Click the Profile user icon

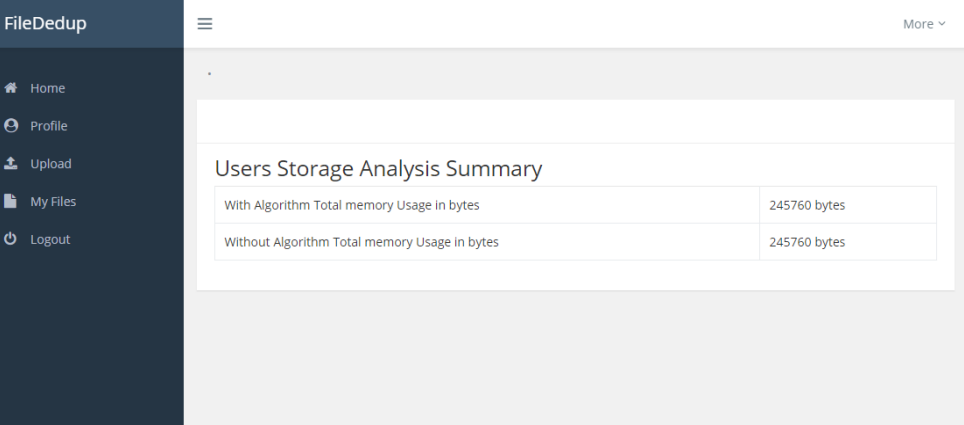pyautogui.click(x=11, y=126)
